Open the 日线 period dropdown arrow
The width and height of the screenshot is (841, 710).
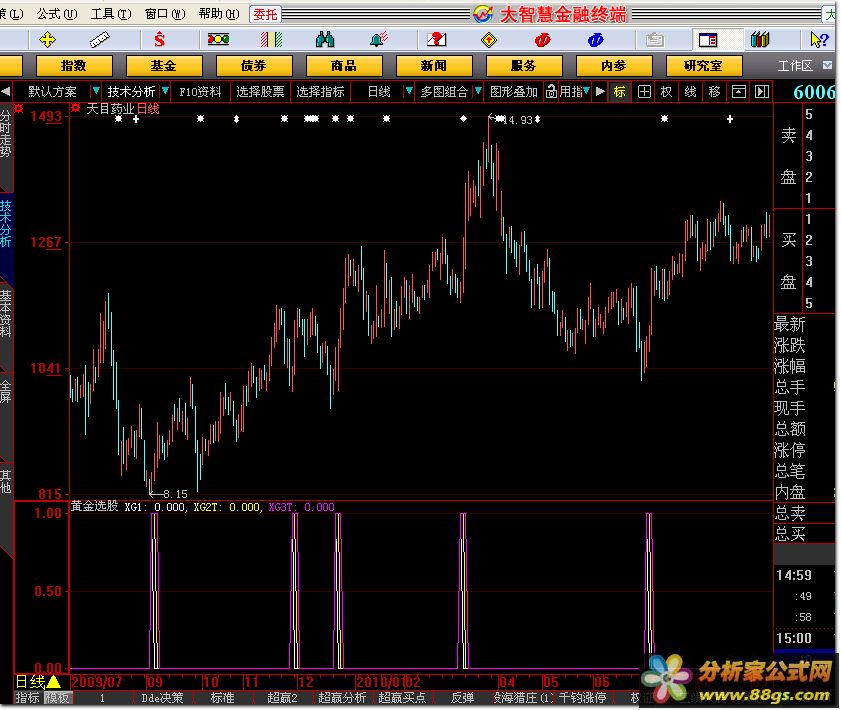click(x=409, y=91)
